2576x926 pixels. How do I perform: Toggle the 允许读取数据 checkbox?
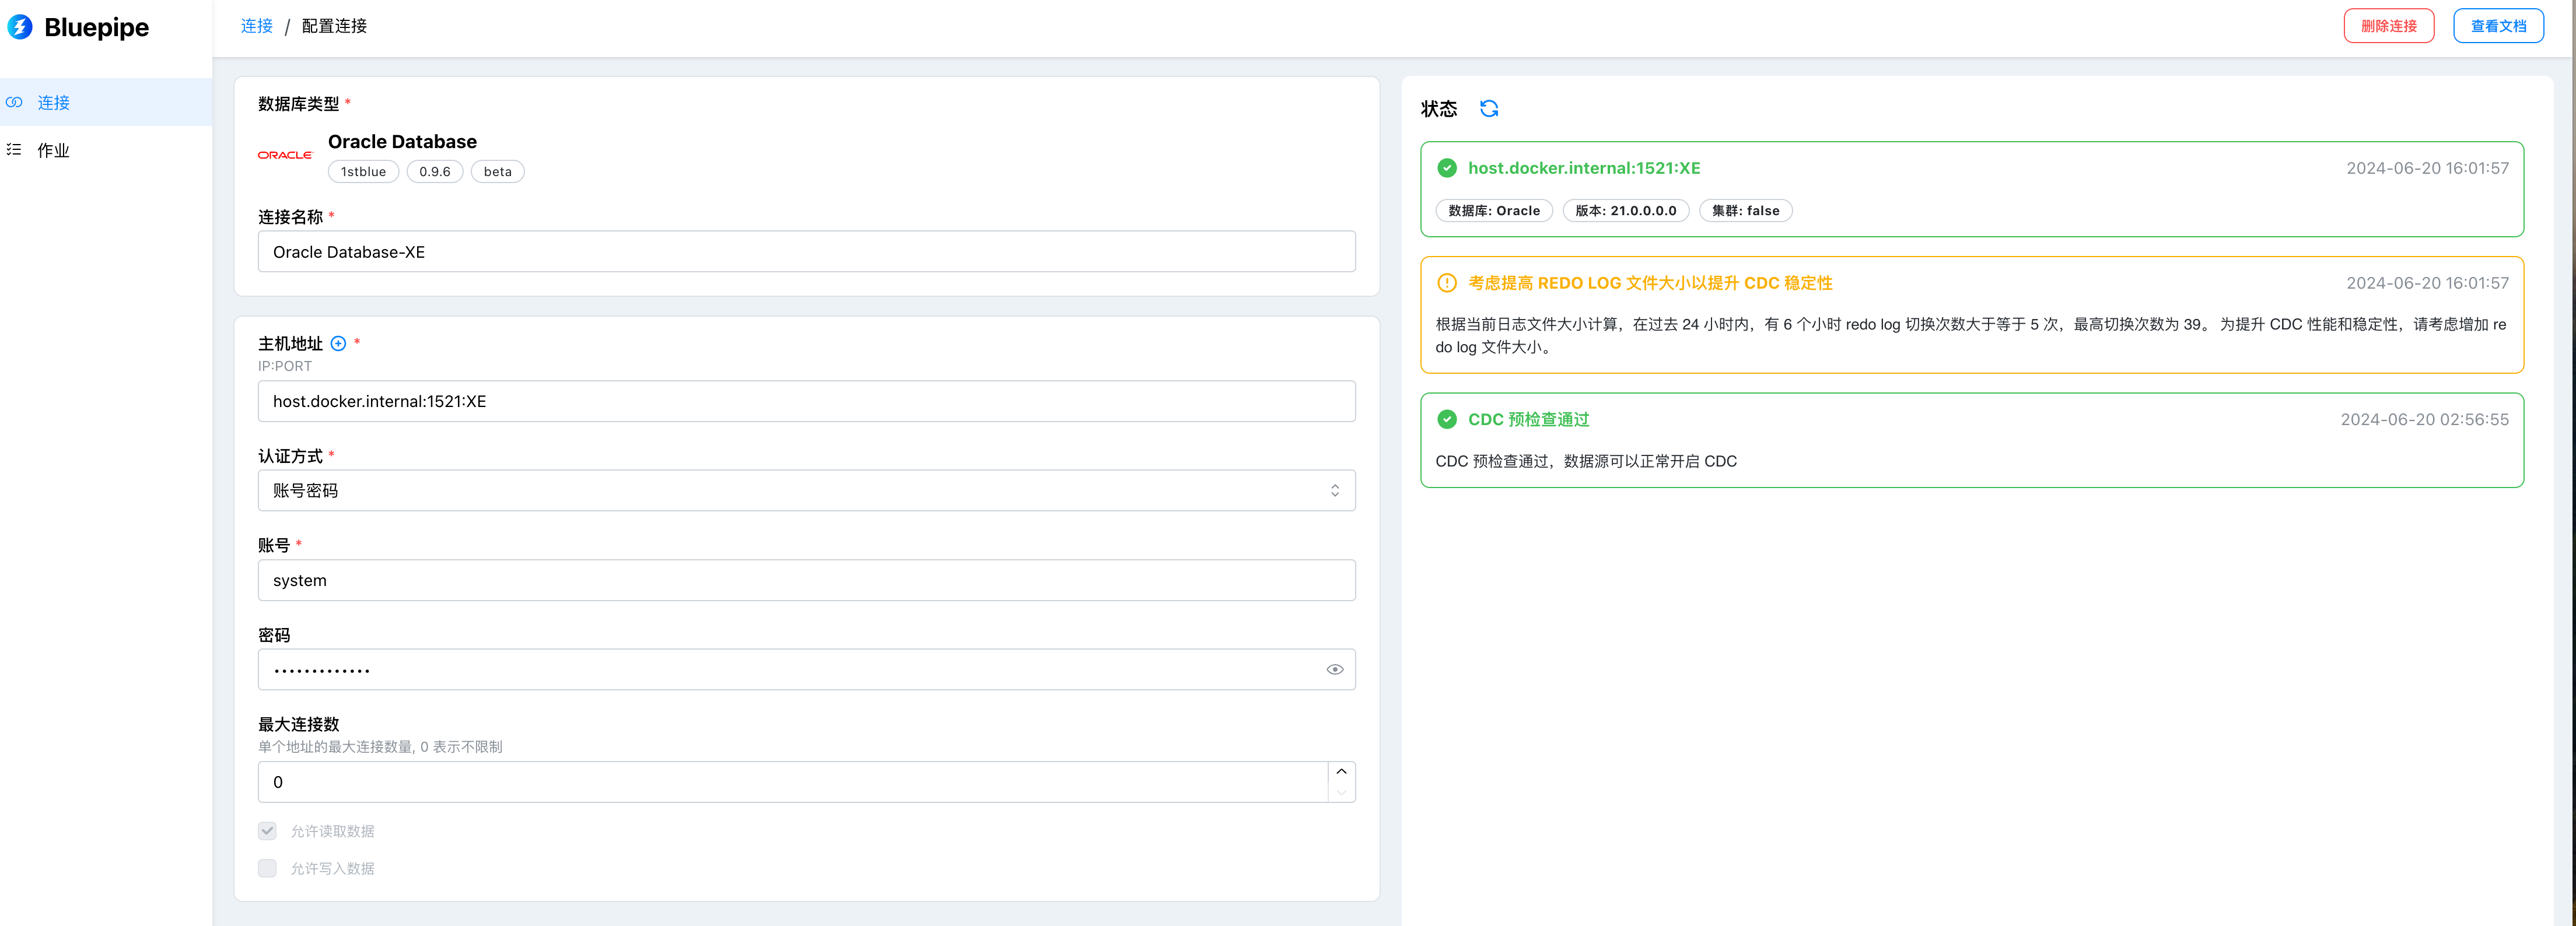(267, 831)
